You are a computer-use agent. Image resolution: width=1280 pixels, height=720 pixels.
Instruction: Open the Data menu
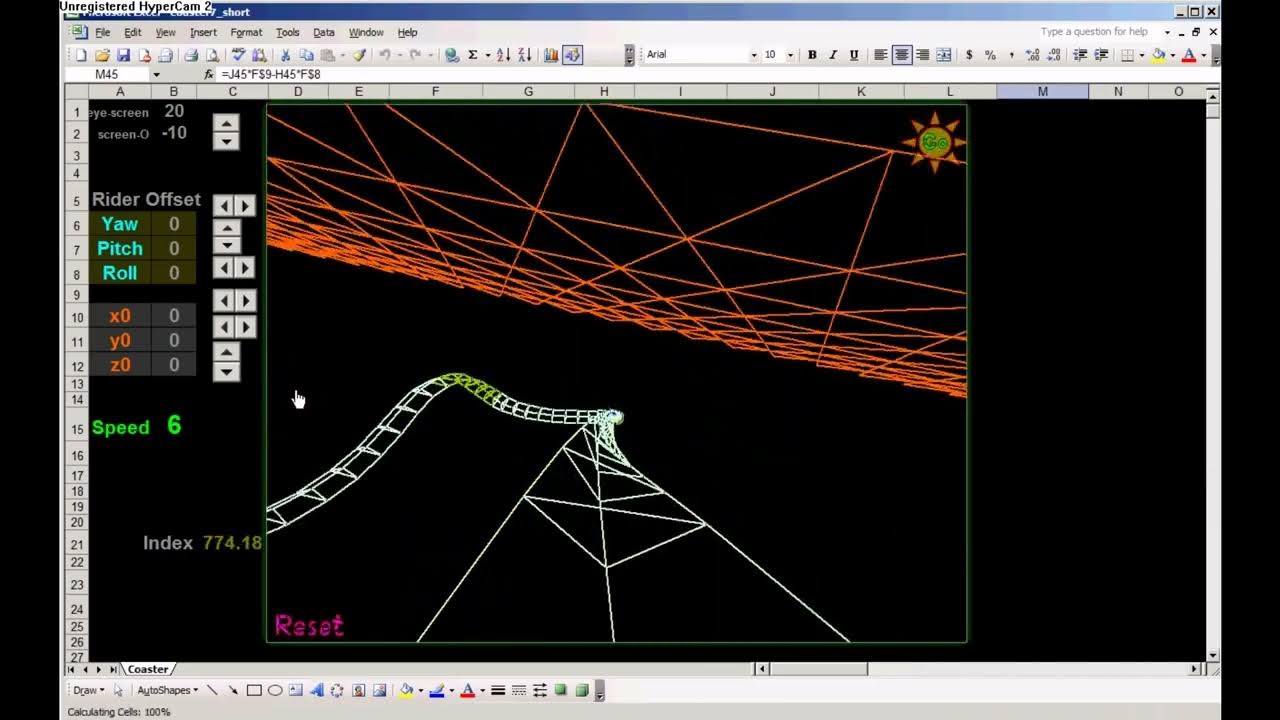324,32
